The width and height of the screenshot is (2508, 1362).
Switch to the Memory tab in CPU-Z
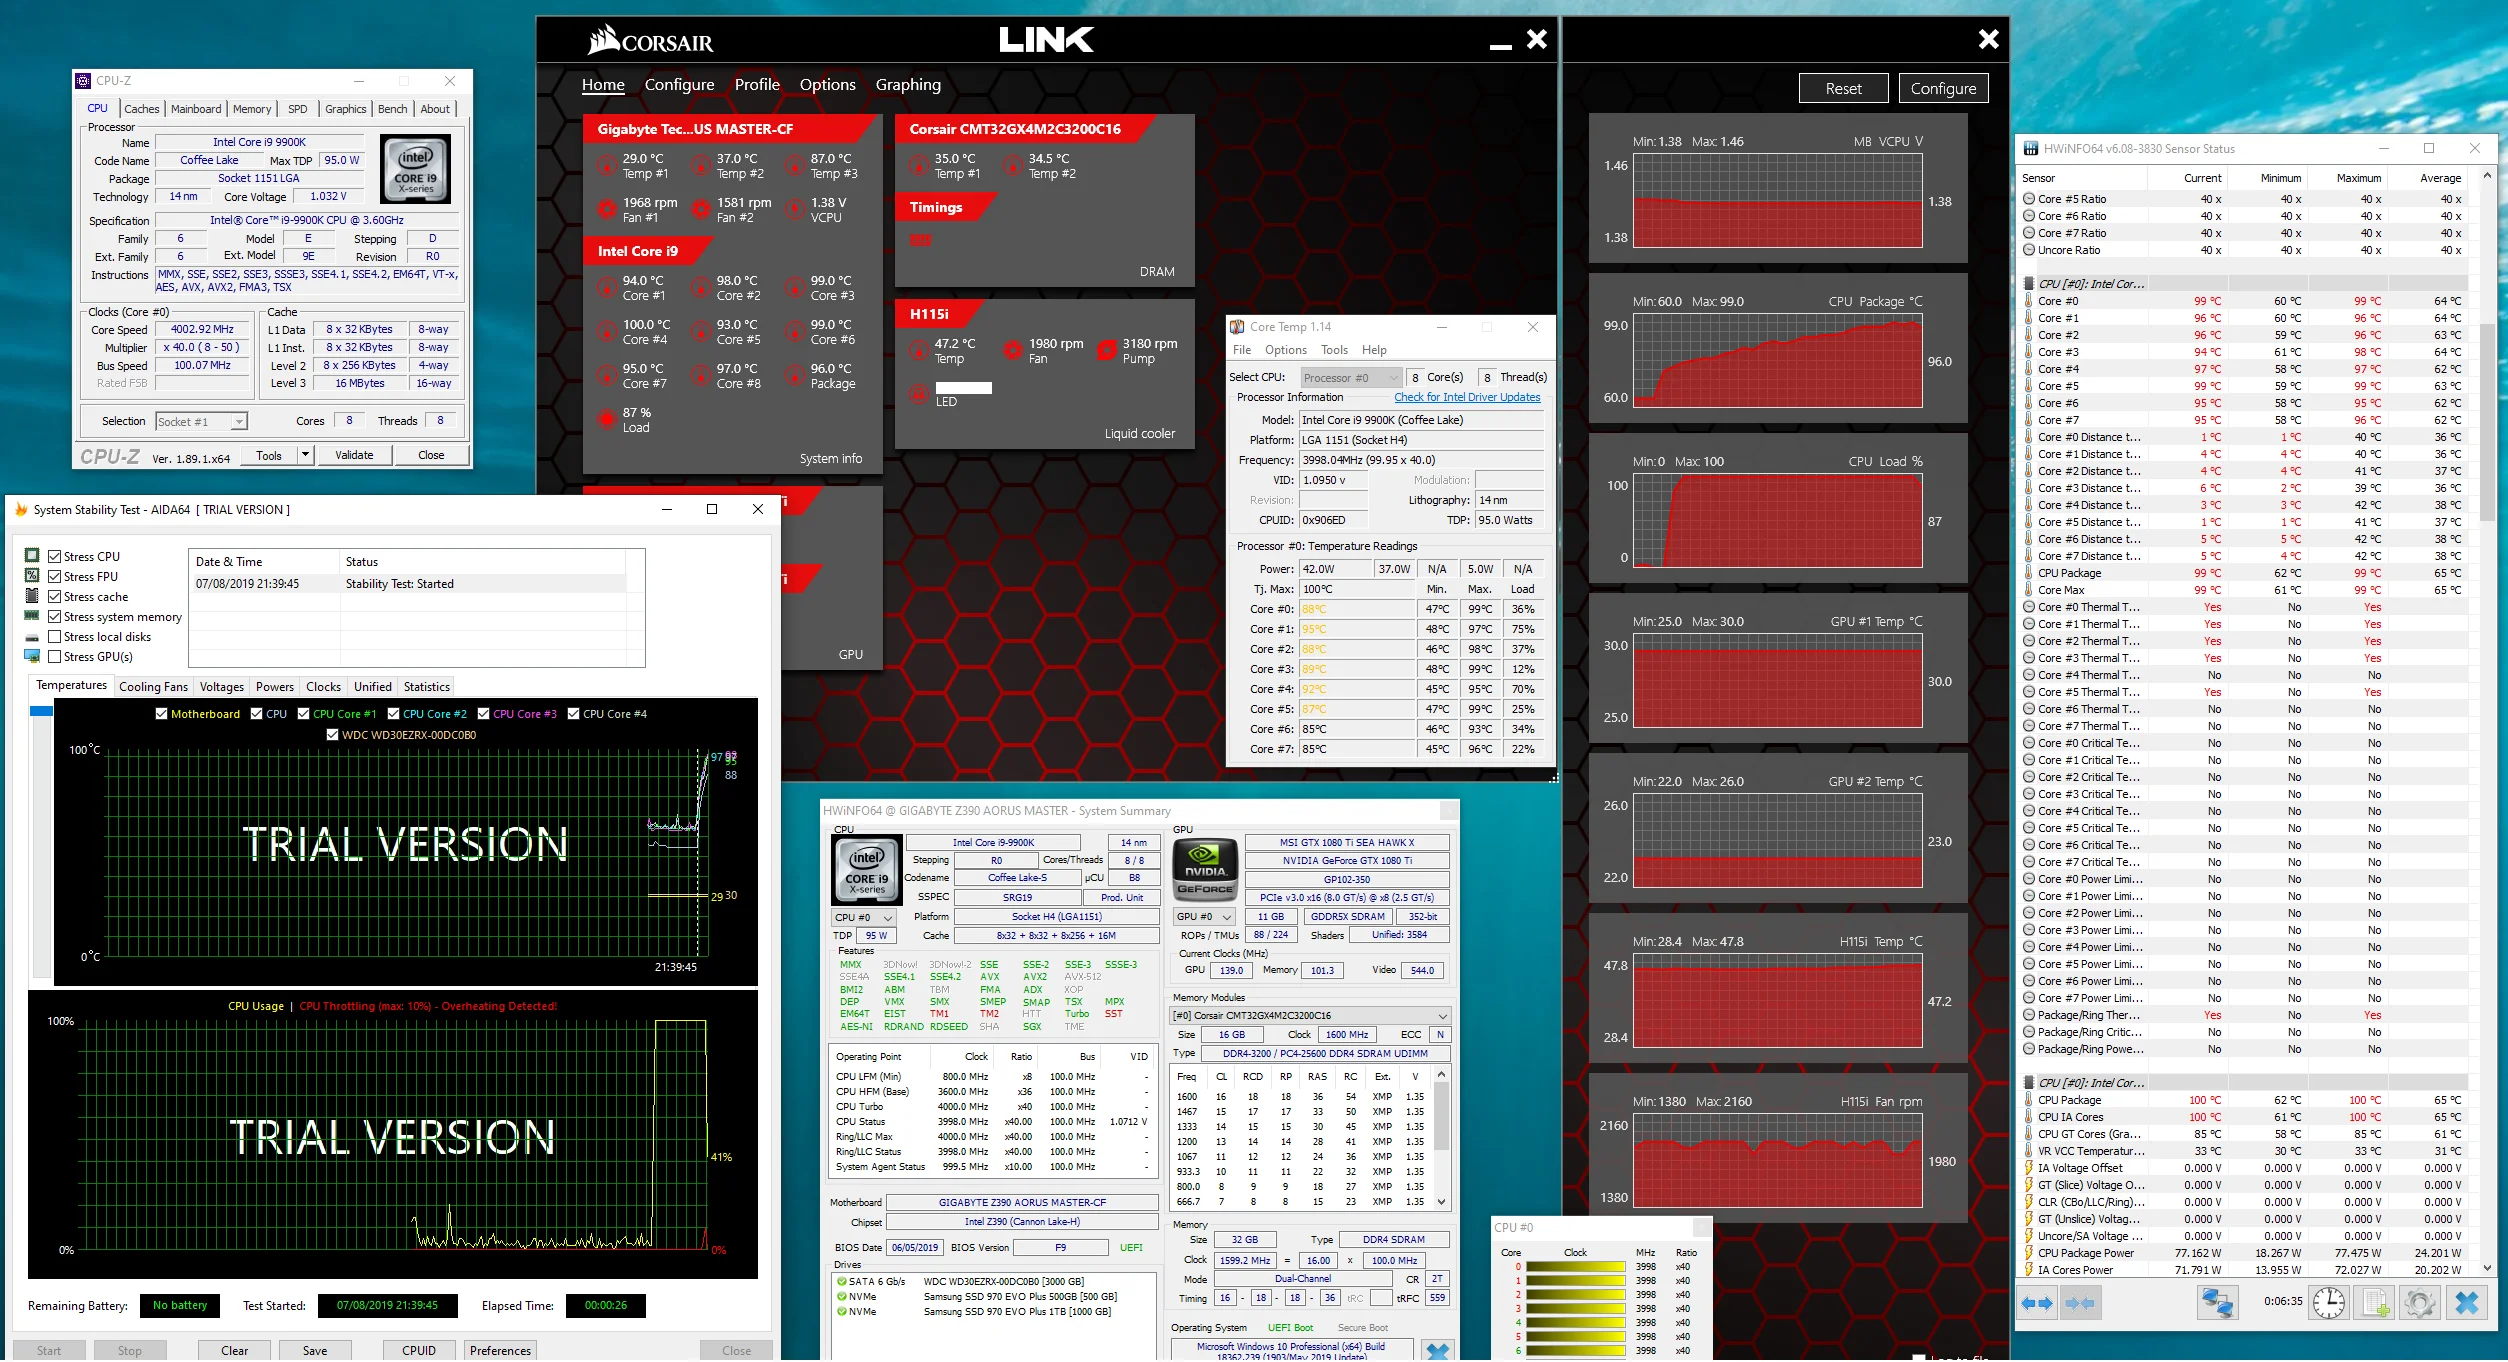point(252,109)
